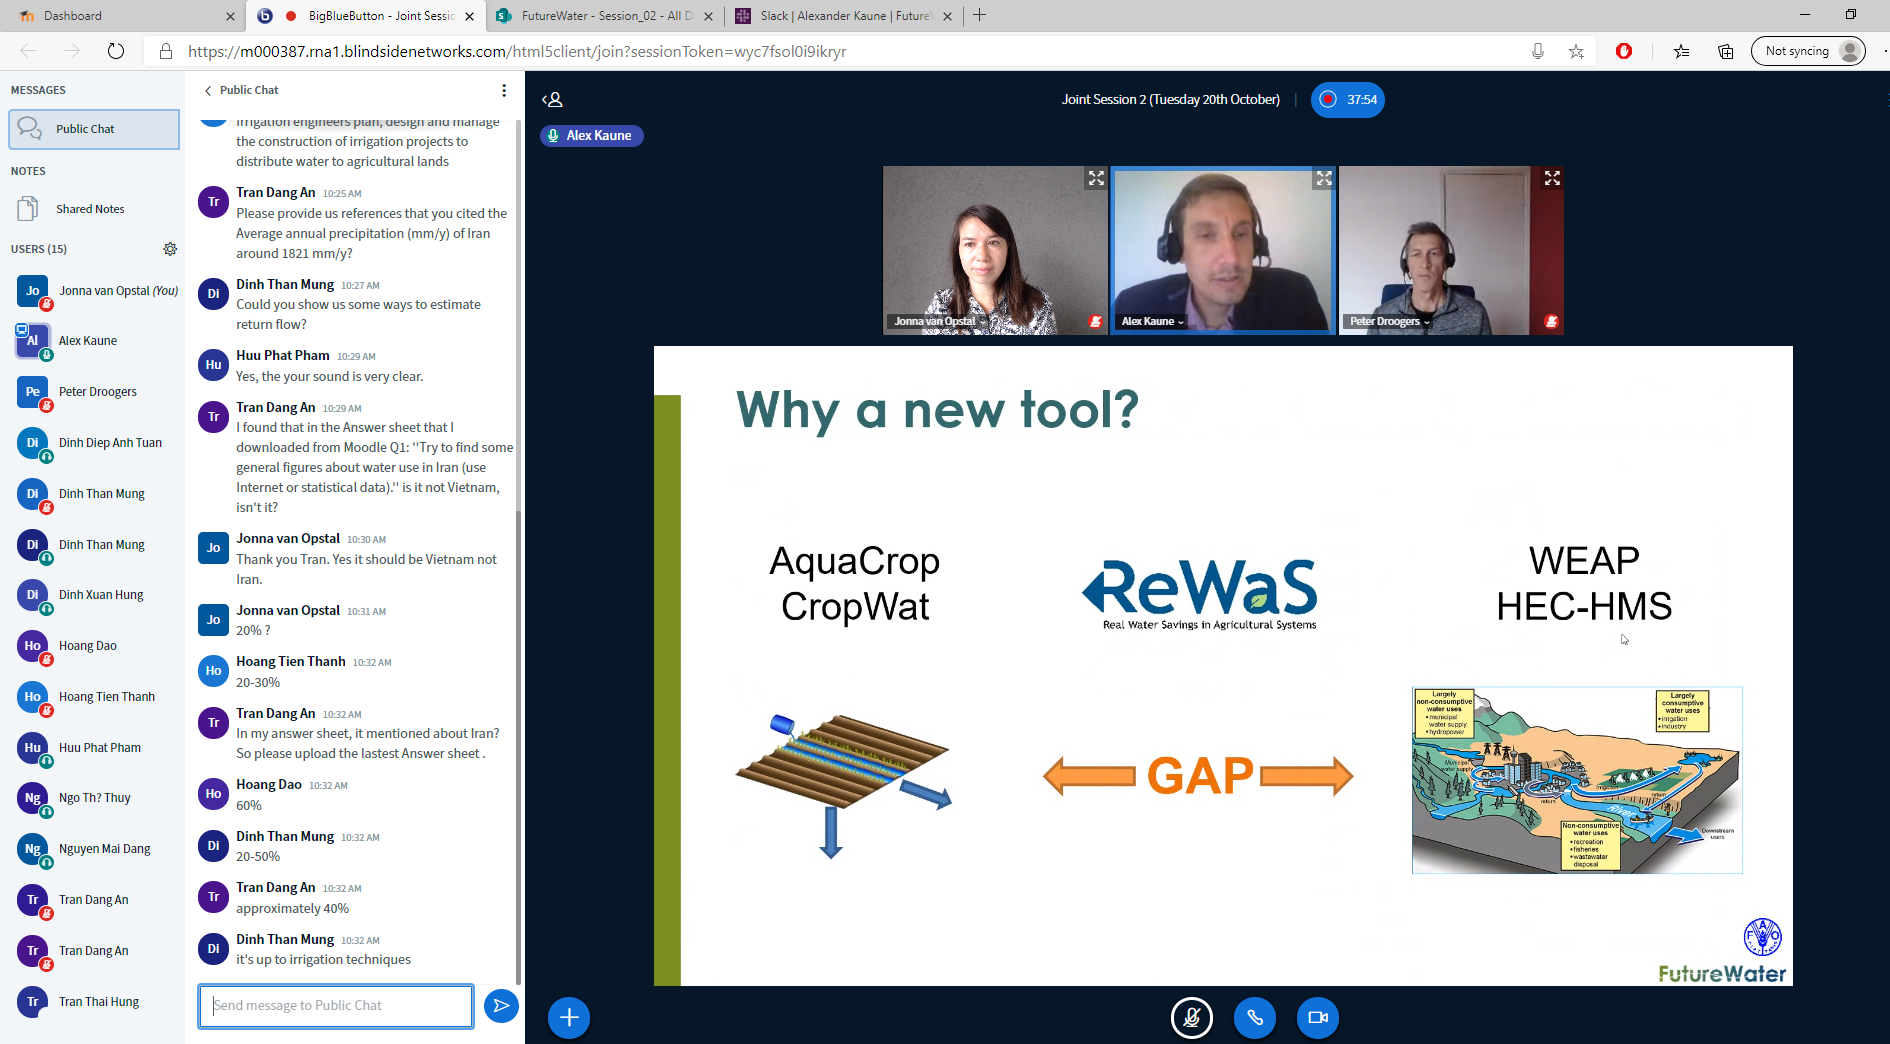Viewport: 1890px width, 1044px height.
Task: Reload the page
Action: coord(116,51)
